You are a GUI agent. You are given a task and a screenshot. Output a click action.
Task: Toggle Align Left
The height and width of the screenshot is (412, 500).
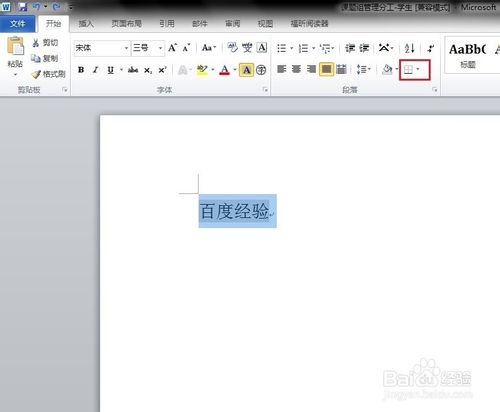282,69
